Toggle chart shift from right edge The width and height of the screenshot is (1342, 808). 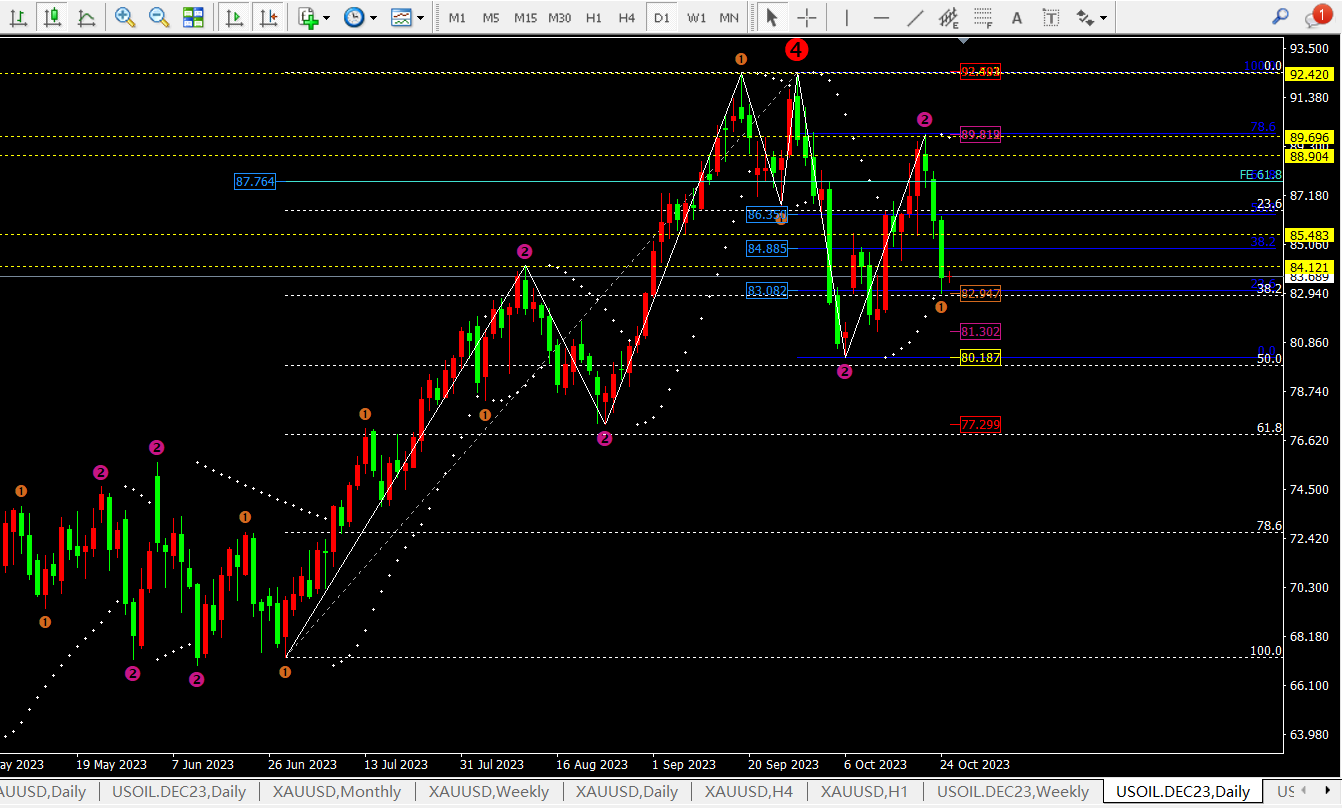267,17
